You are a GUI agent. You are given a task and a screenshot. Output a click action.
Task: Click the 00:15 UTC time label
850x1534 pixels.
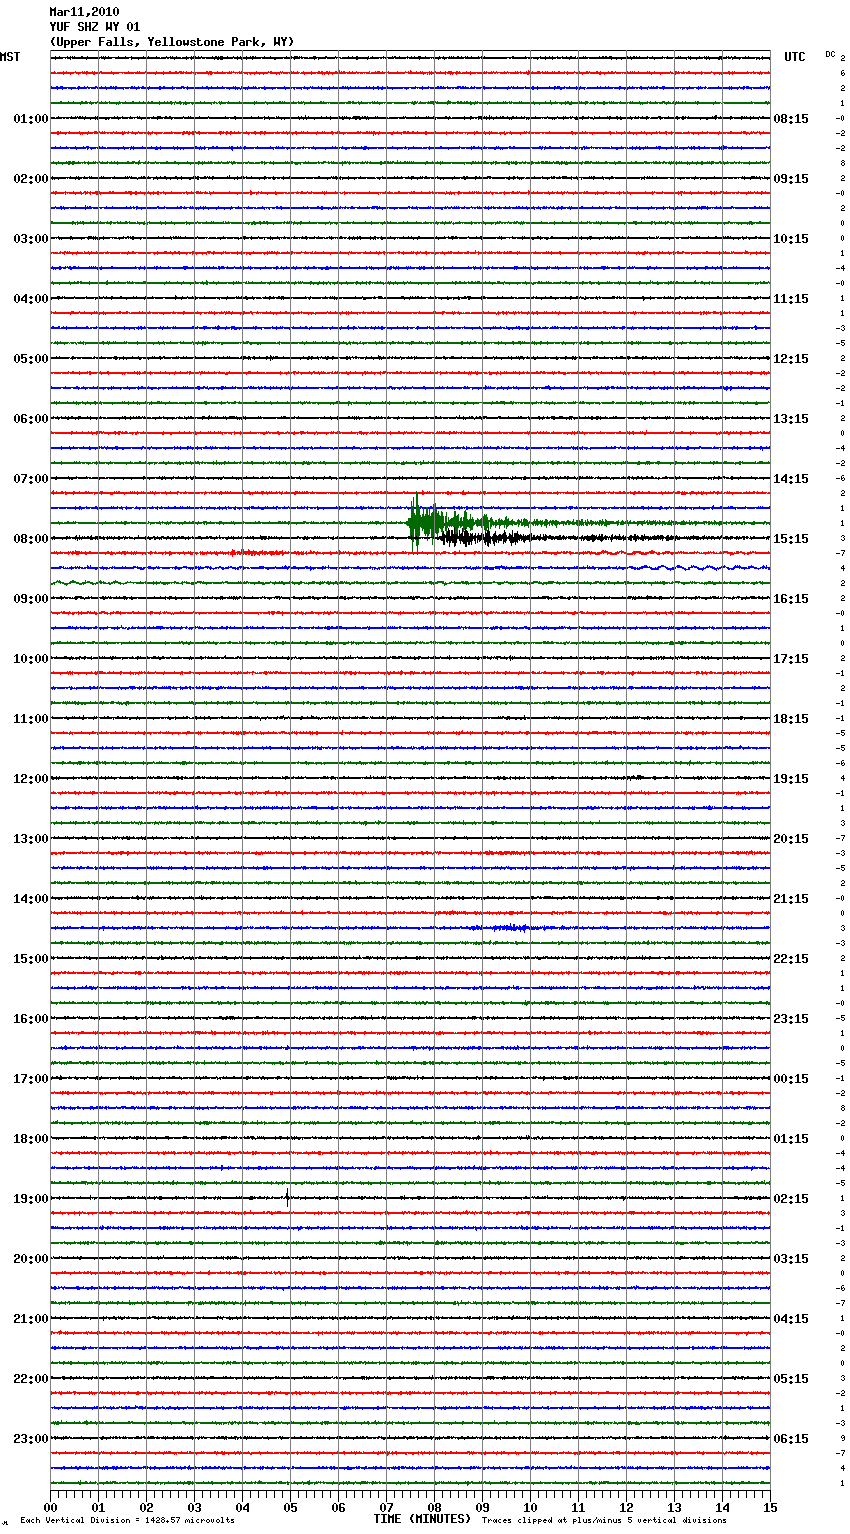click(x=791, y=1079)
